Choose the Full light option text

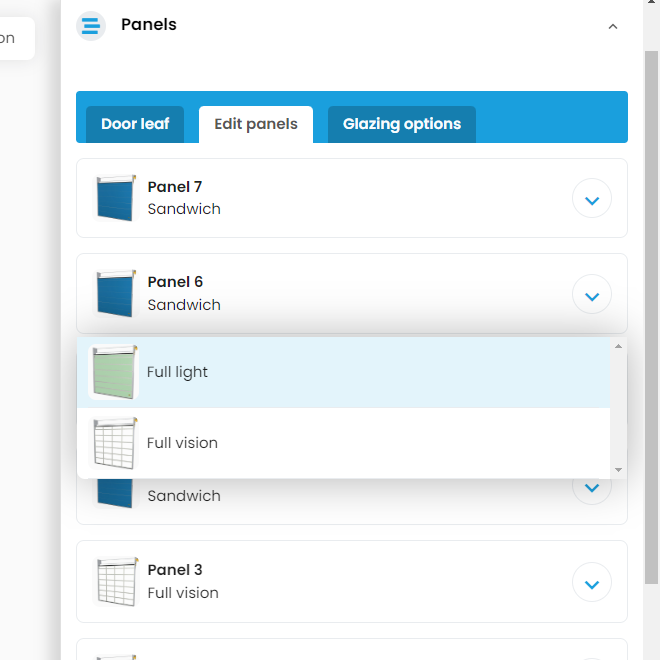178,372
